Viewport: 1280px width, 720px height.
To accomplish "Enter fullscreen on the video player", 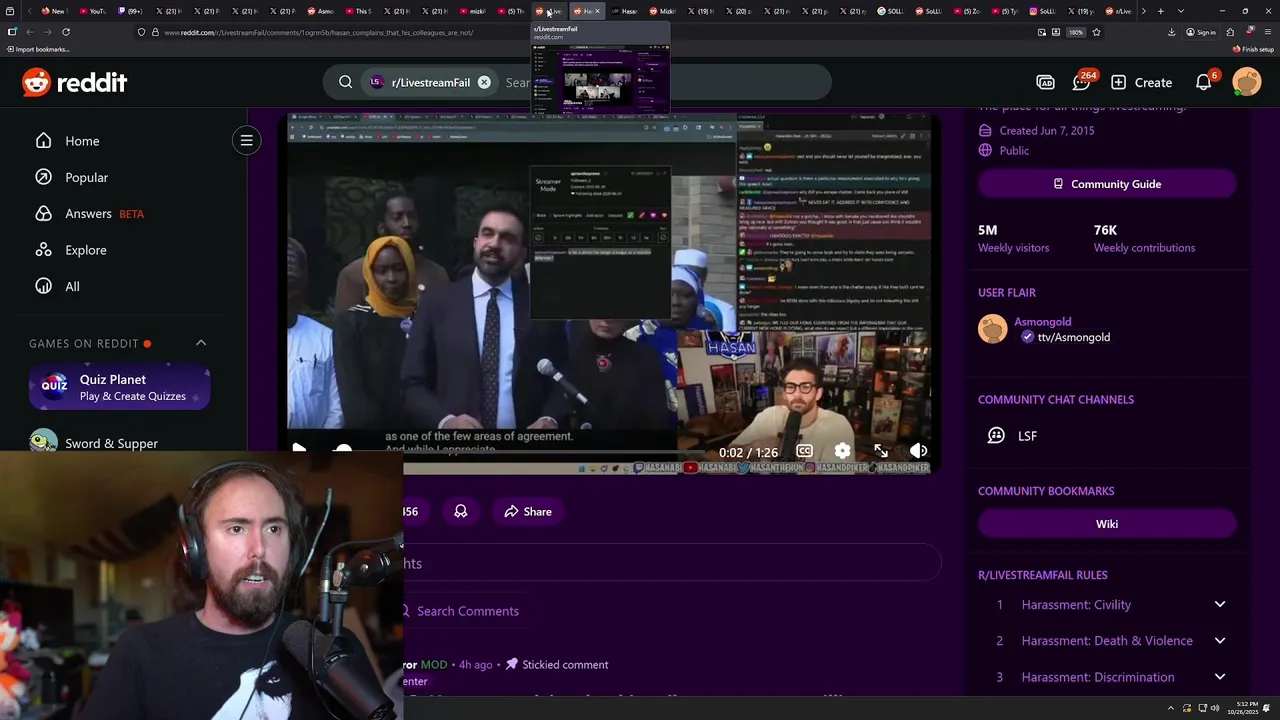I will 880,451.
